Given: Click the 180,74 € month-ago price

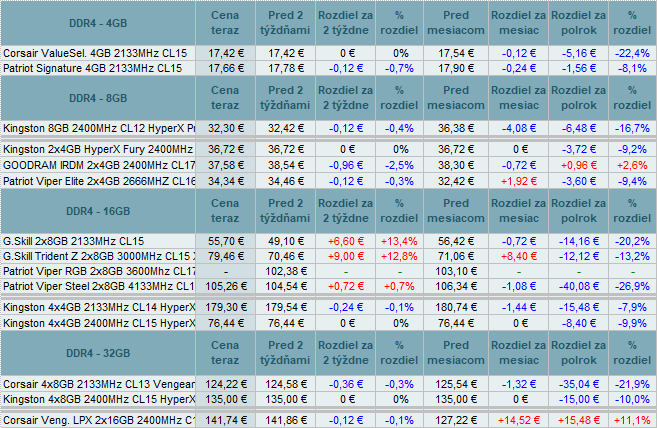Looking at the screenshot, I should (x=456, y=307).
